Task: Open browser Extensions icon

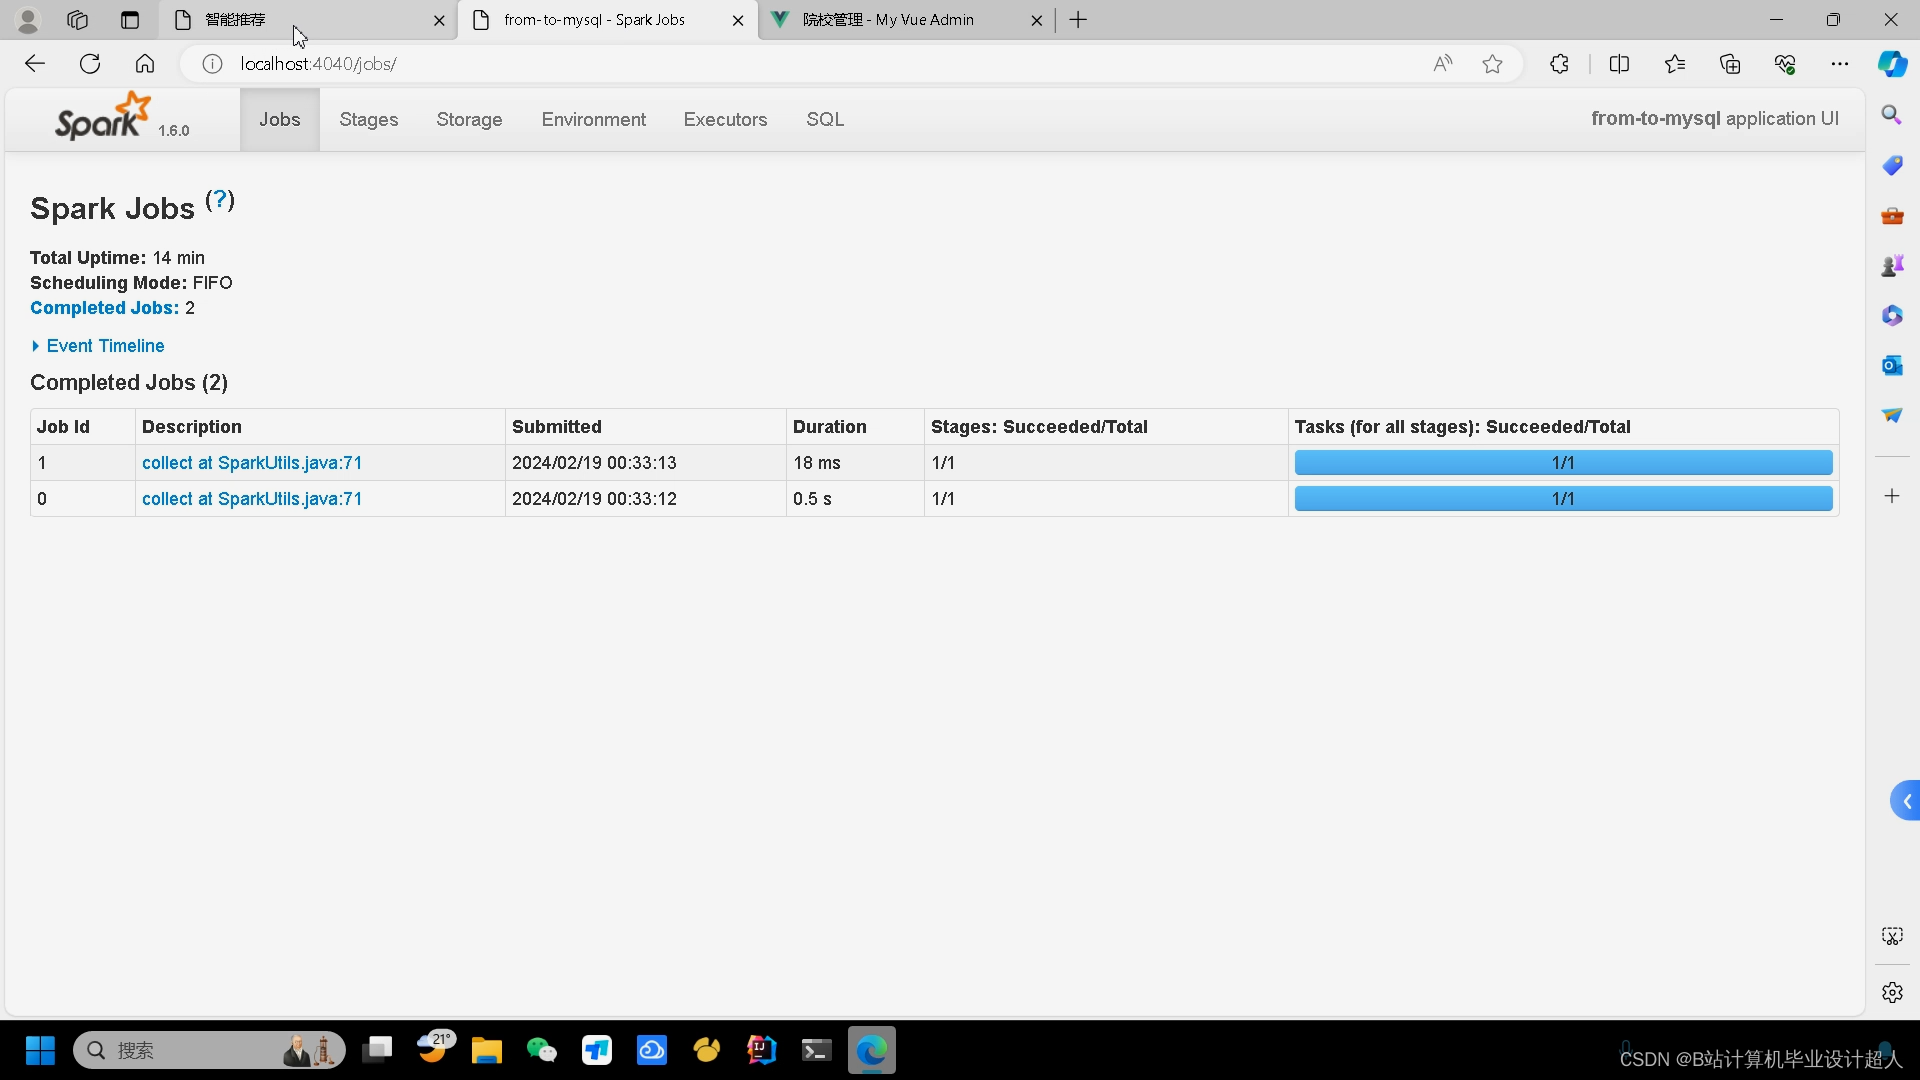Action: 1559,64
